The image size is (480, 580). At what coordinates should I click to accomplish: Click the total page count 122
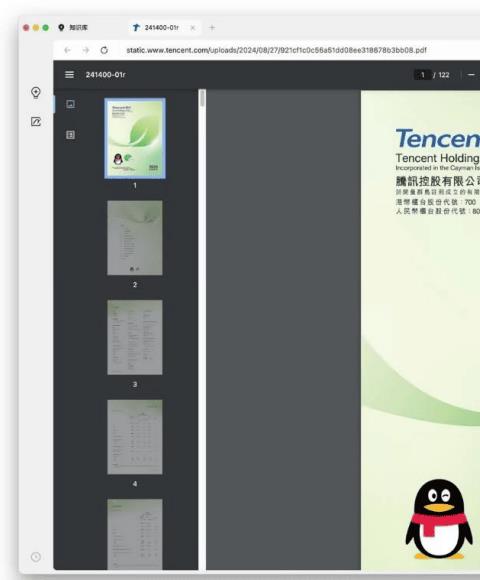tap(444, 75)
